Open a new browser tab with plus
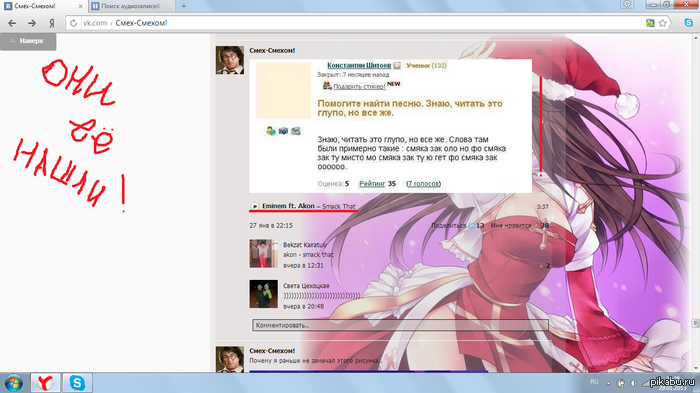700x393 pixels. coord(184,6)
